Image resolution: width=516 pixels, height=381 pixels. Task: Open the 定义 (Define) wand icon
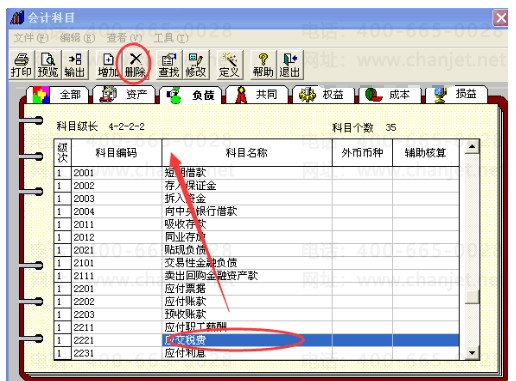pos(229,65)
